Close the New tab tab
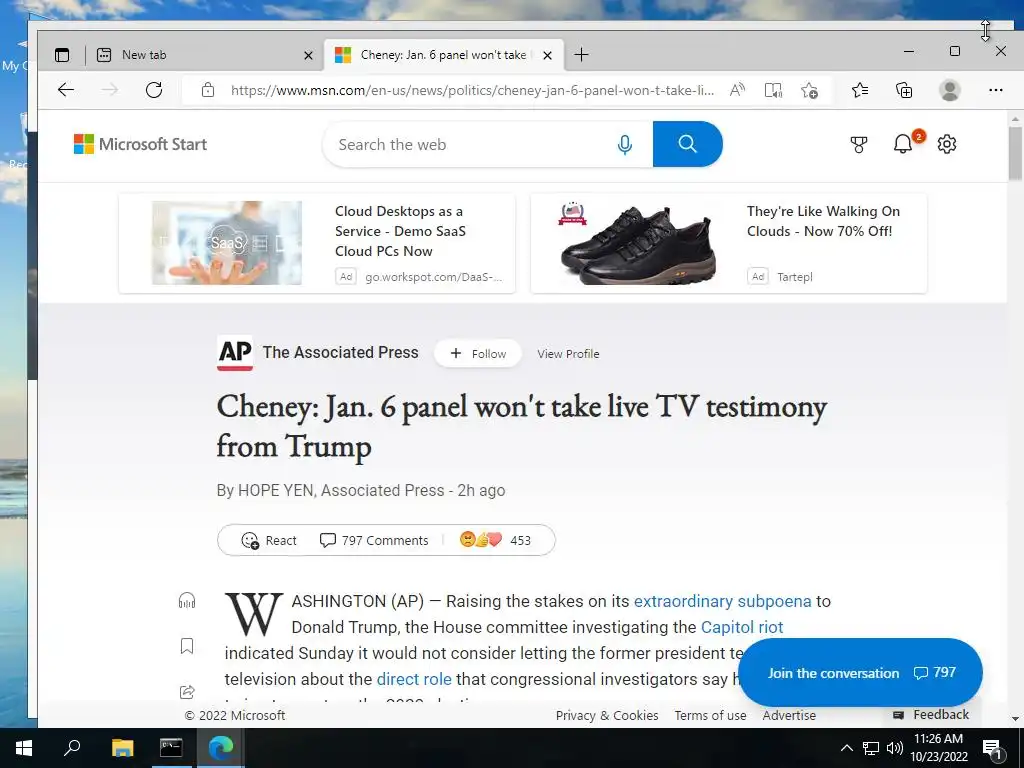The height and width of the screenshot is (768, 1024). [308, 56]
